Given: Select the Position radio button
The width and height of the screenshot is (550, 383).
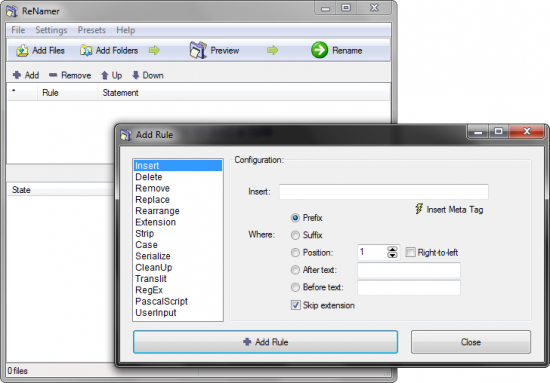Looking at the screenshot, I should coord(295,253).
